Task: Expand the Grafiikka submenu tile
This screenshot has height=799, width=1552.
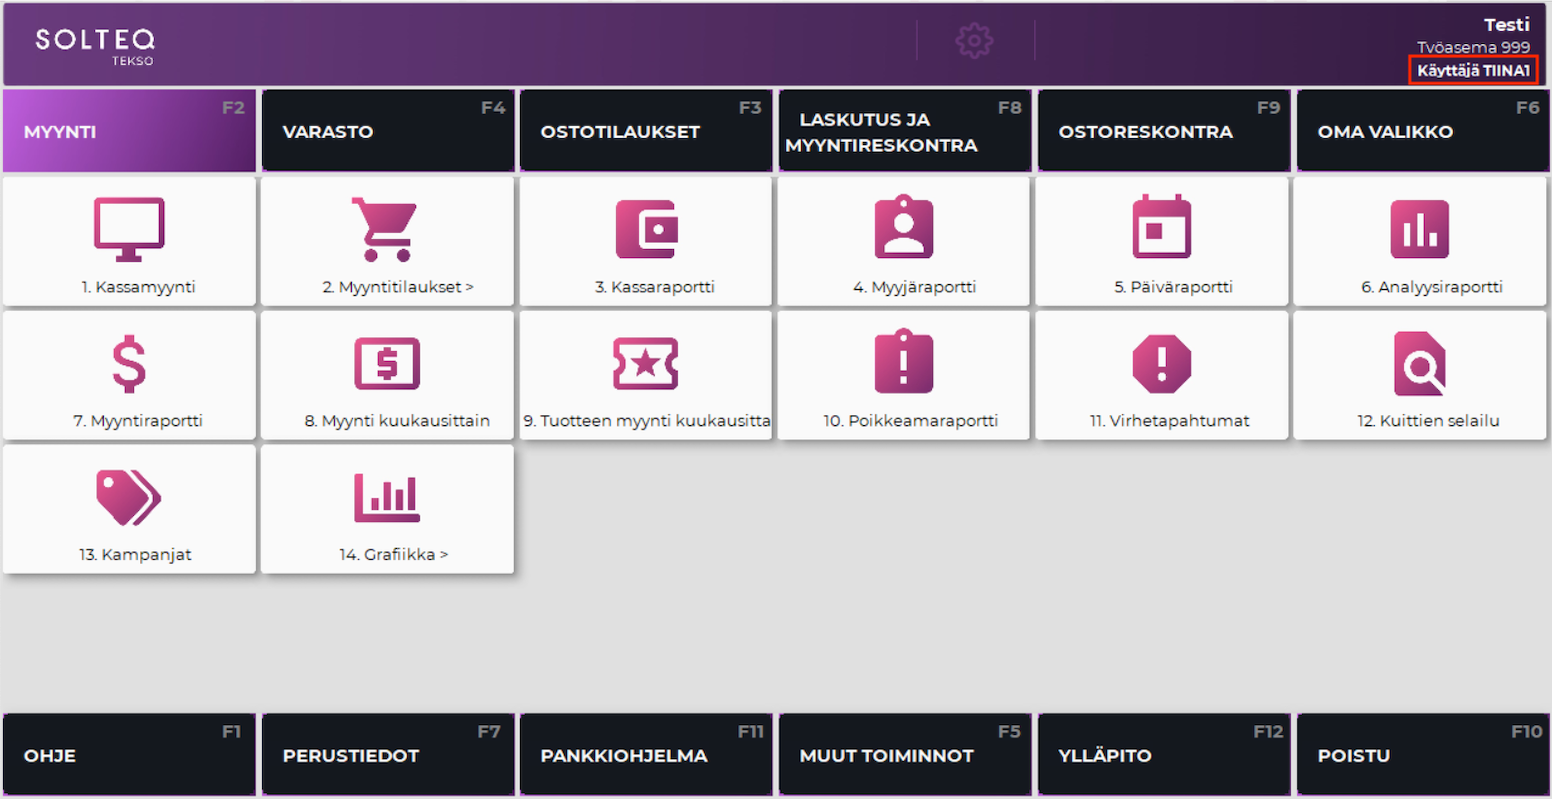Action: click(x=387, y=510)
